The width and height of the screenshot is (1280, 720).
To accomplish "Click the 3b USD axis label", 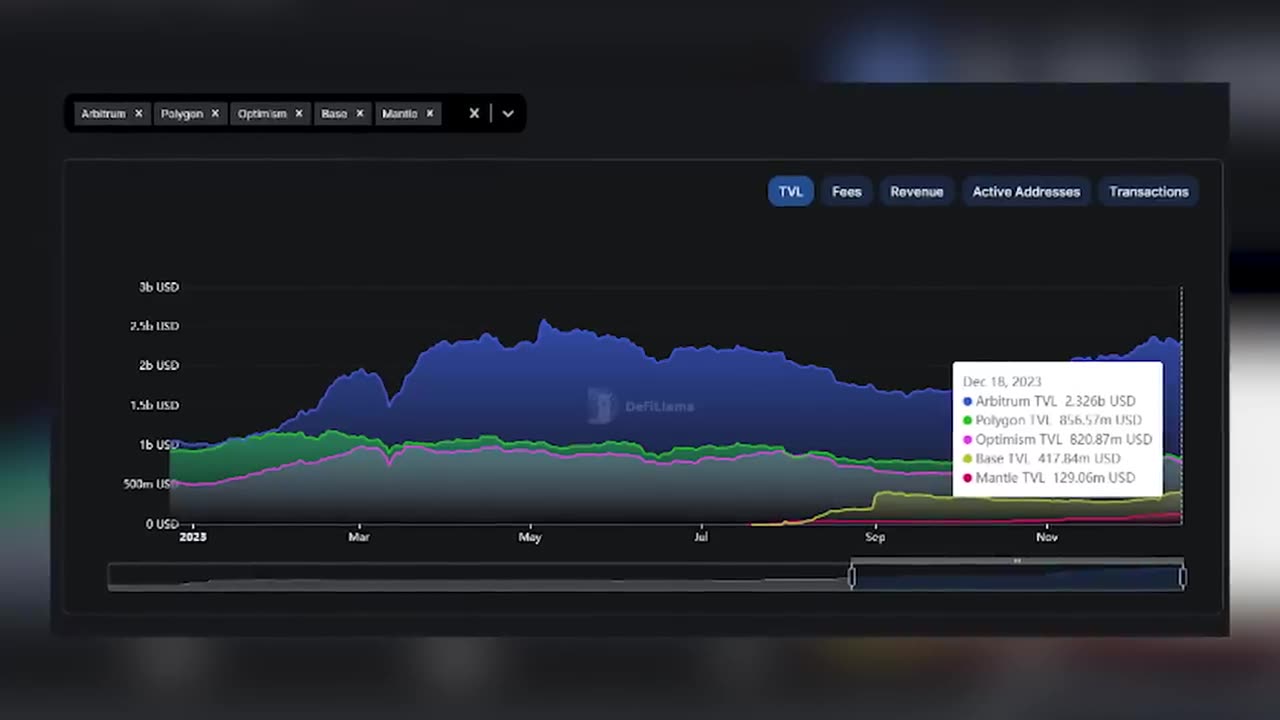I will click(159, 287).
